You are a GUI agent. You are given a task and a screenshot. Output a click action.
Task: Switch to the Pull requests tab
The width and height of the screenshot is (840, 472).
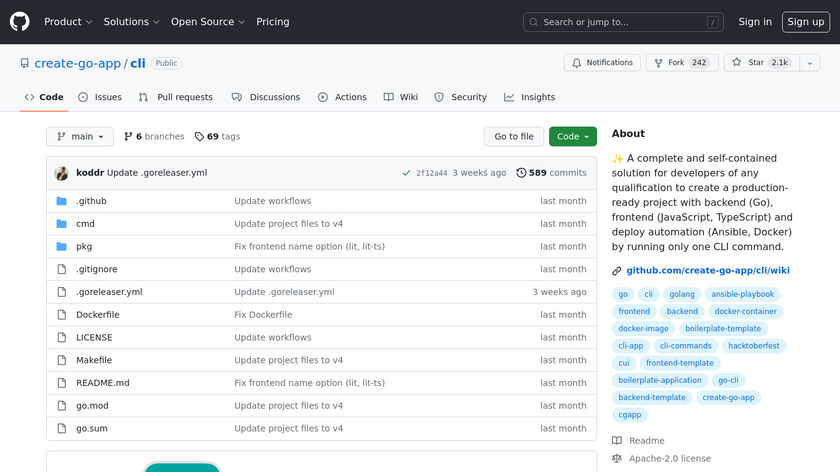point(175,97)
